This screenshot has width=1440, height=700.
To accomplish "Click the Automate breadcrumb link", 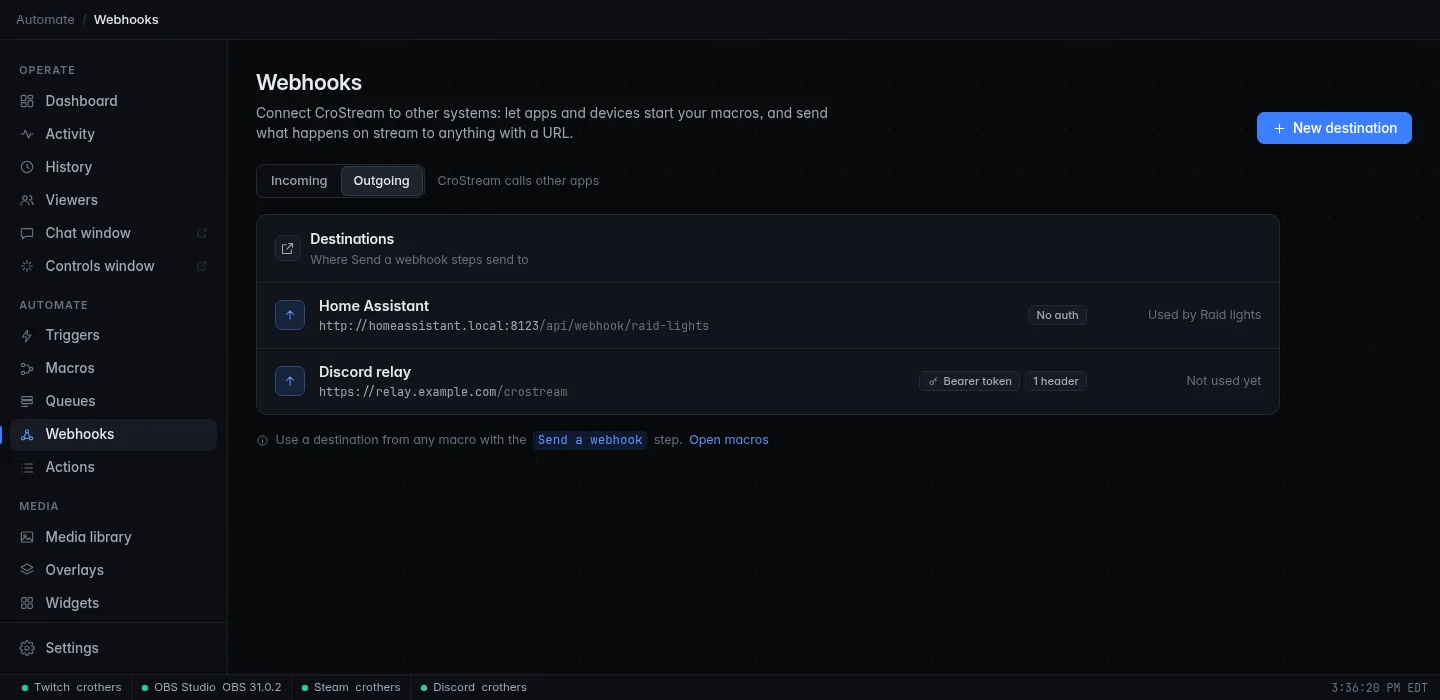I will pyautogui.click(x=45, y=19).
